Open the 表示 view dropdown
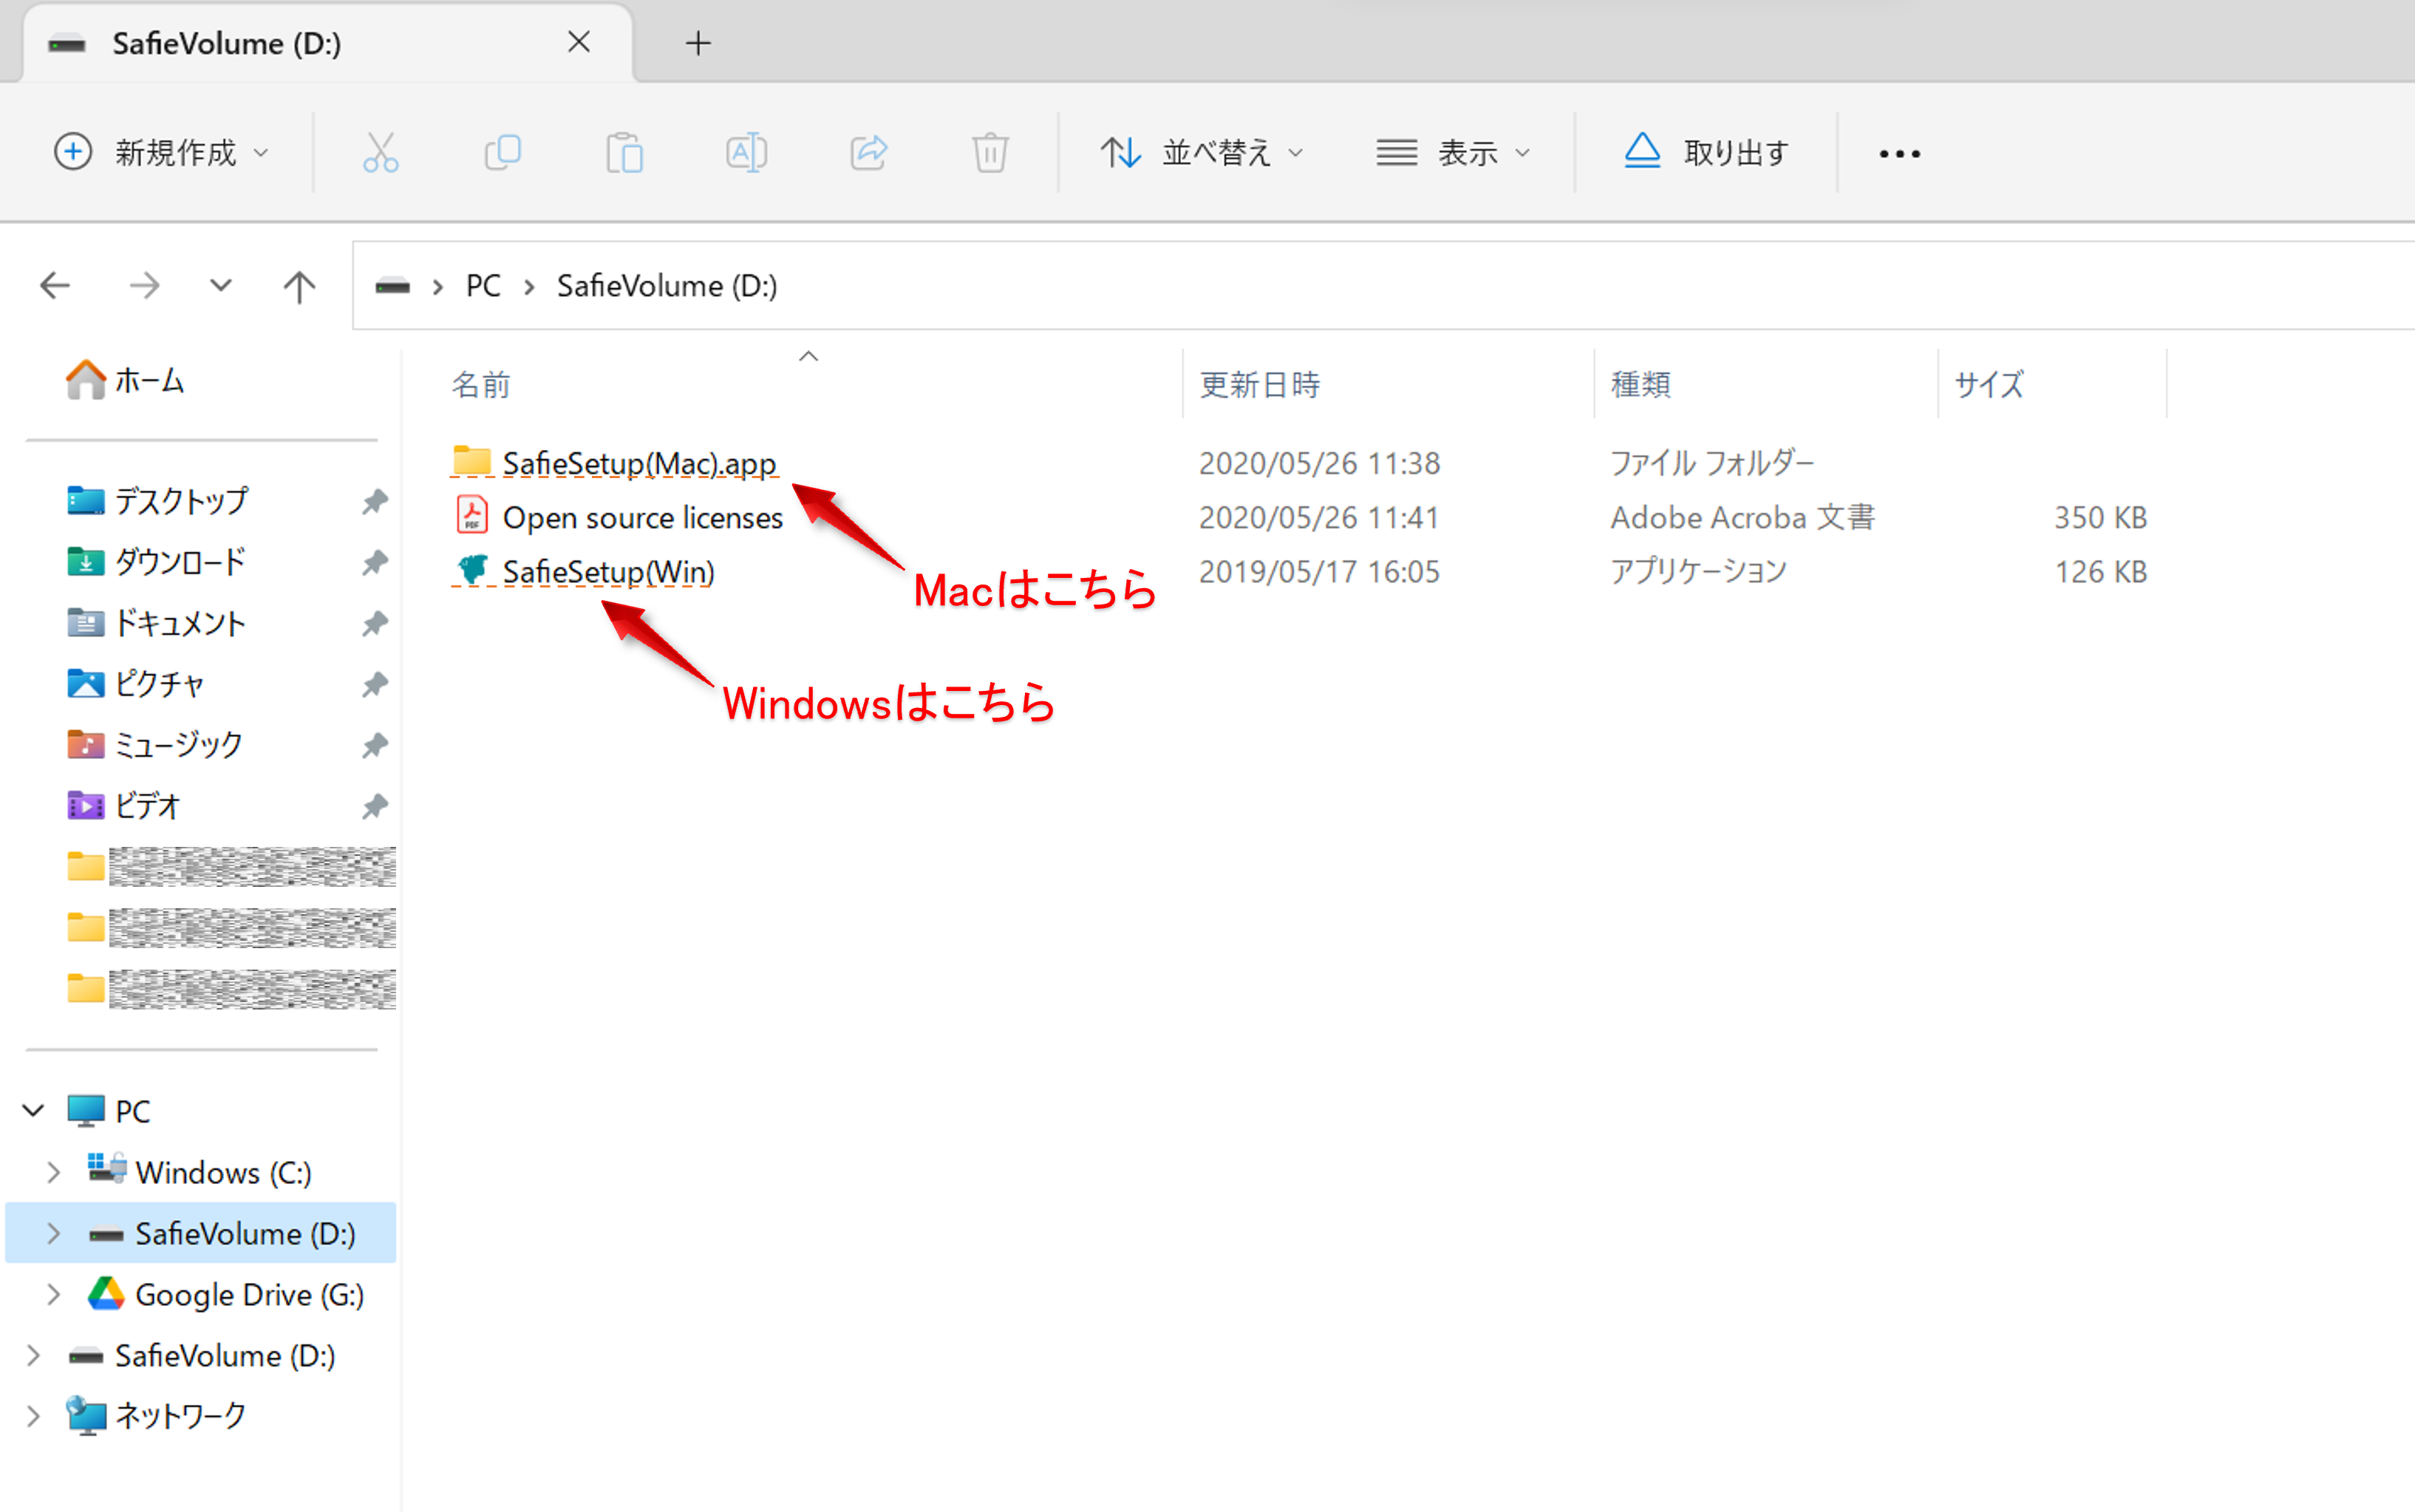This screenshot has height=1512, width=2415. [x=1453, y=153]
